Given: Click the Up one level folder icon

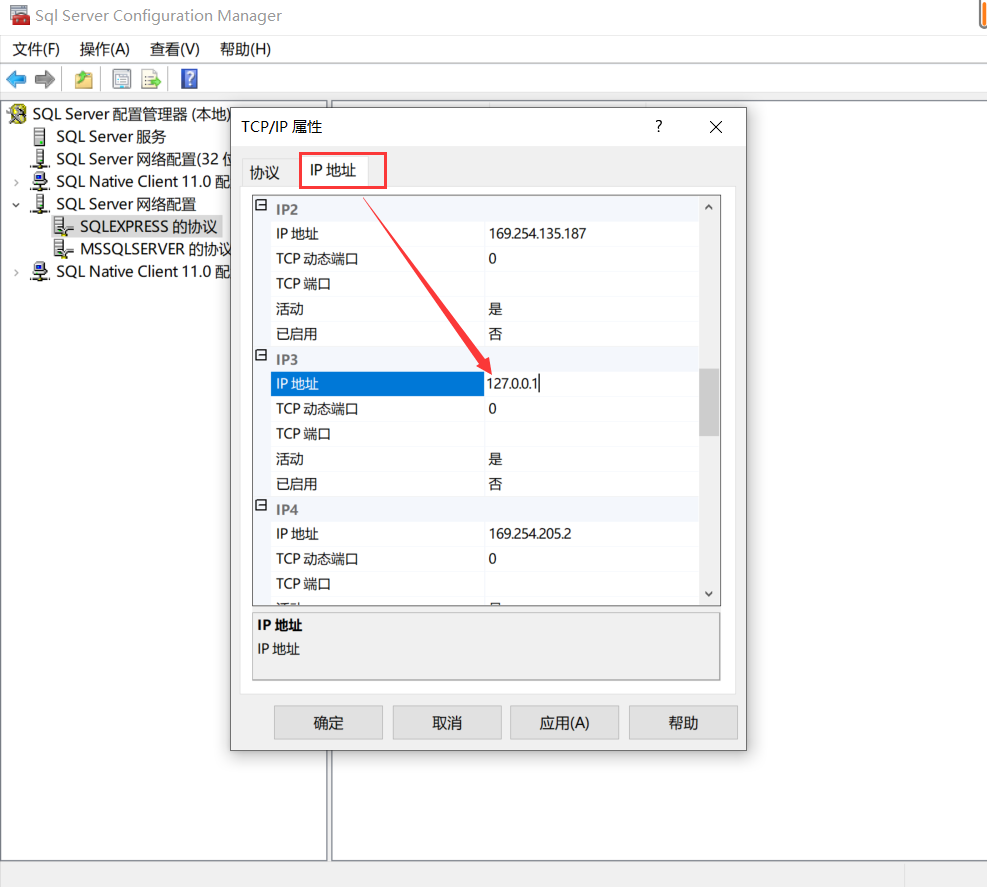Looking at the screenshot, I should click(x=84, y=79).
